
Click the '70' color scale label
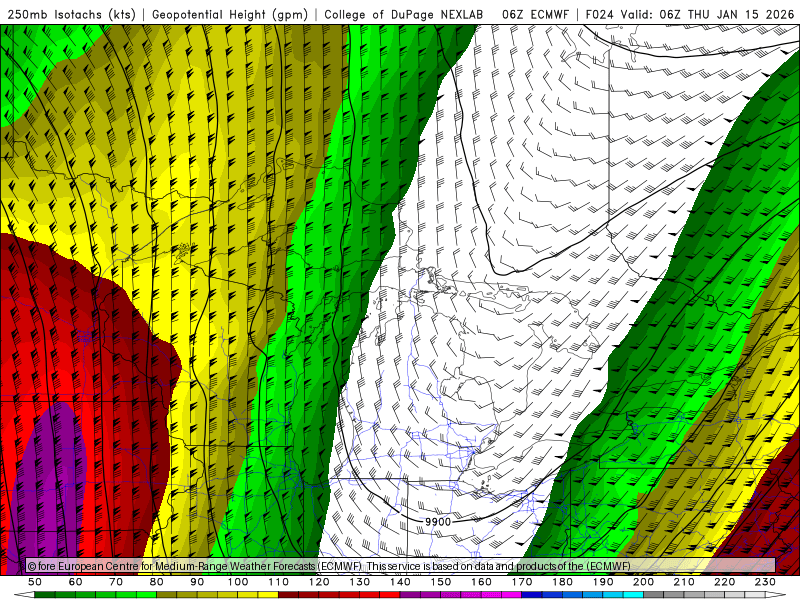(116, 582)
